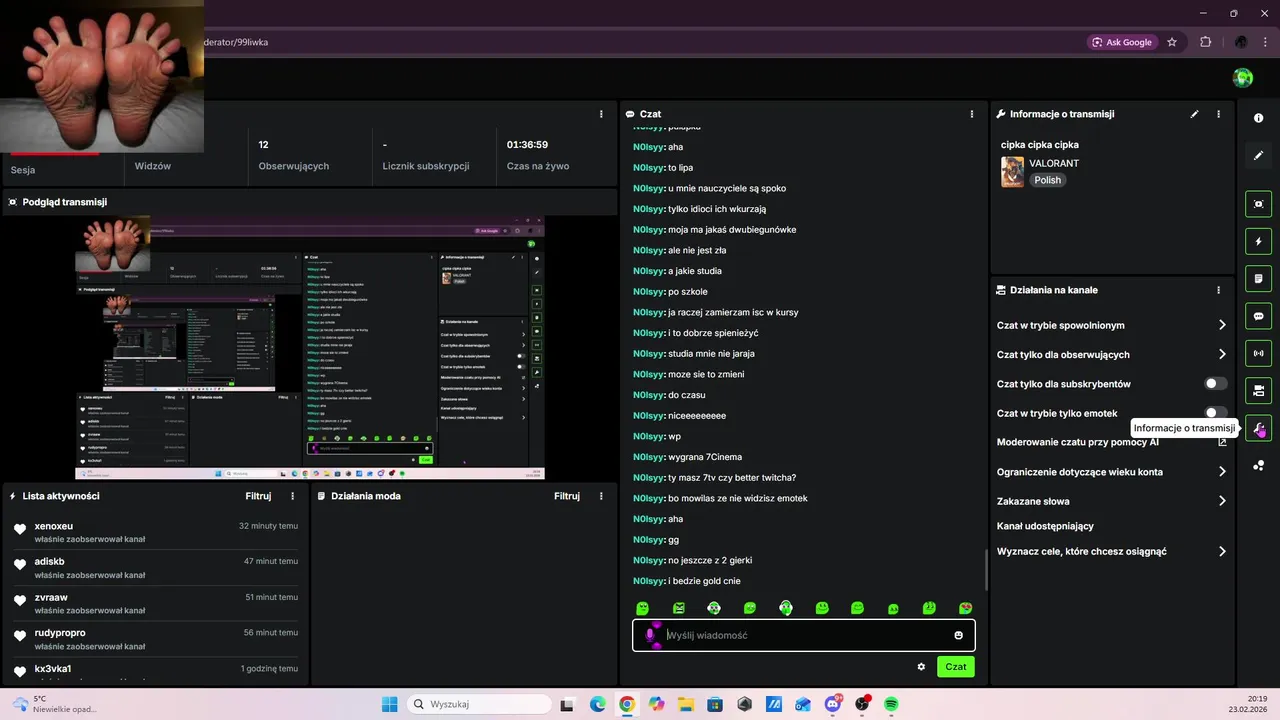This screenshot has height=720, width=1280.
Task: Click the camera stream icon in right sidebar
Action: 1258,390
